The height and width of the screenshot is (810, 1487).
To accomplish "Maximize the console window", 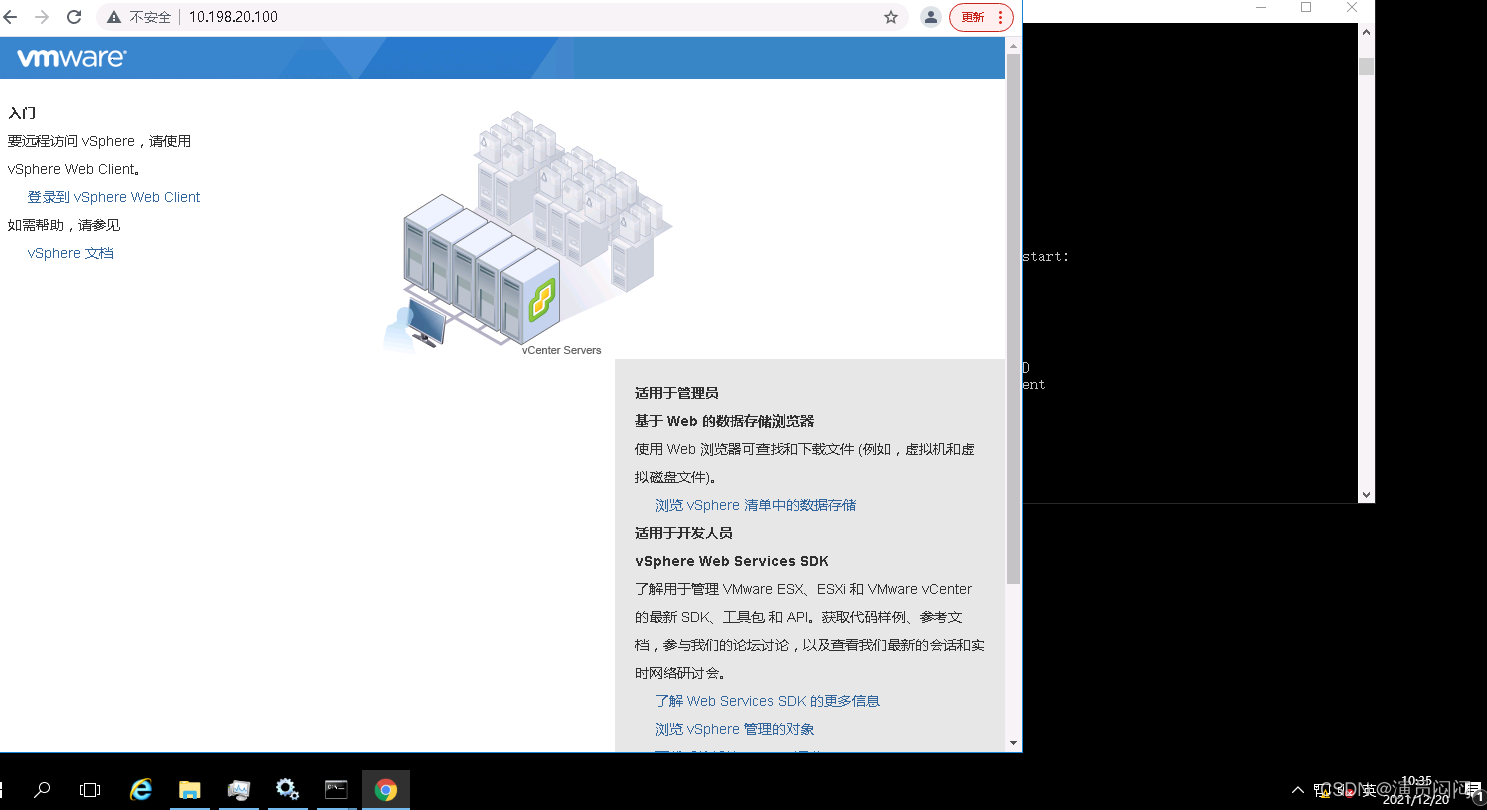I will click(1306, 7).
